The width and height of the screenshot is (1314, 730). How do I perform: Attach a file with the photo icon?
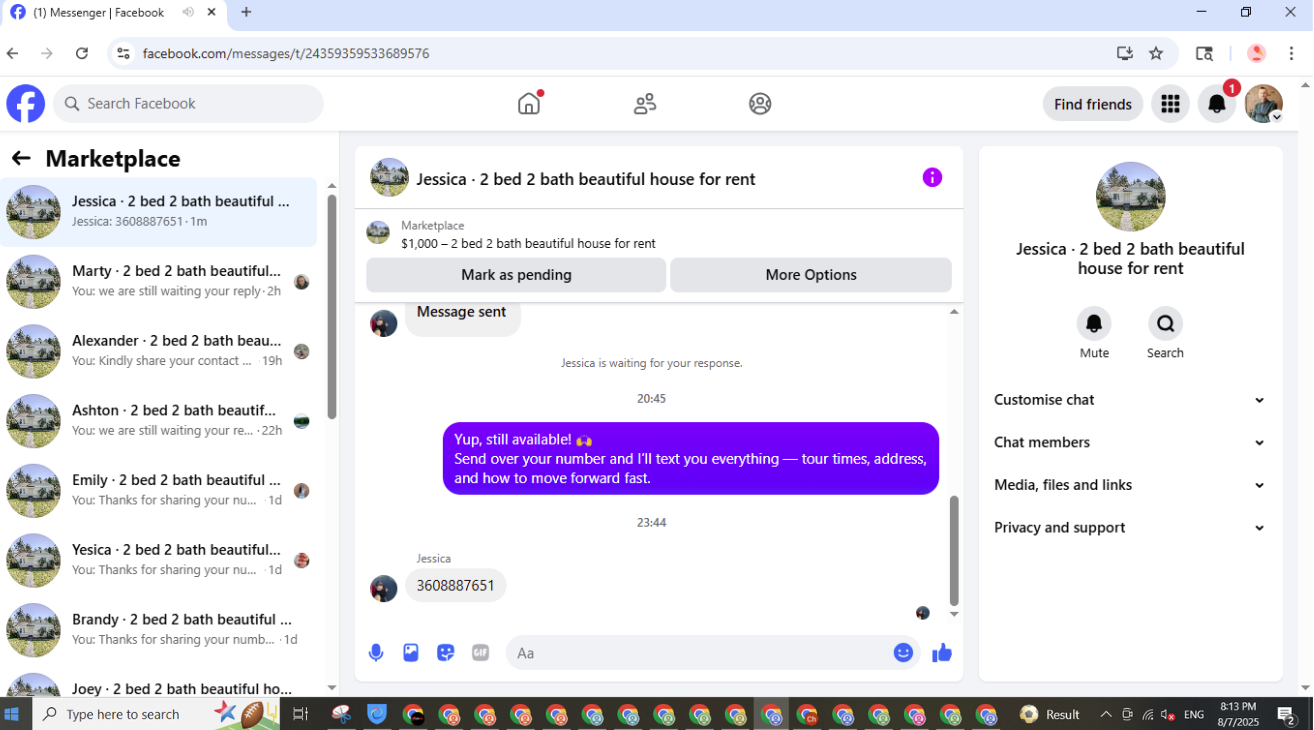[411, 653]
